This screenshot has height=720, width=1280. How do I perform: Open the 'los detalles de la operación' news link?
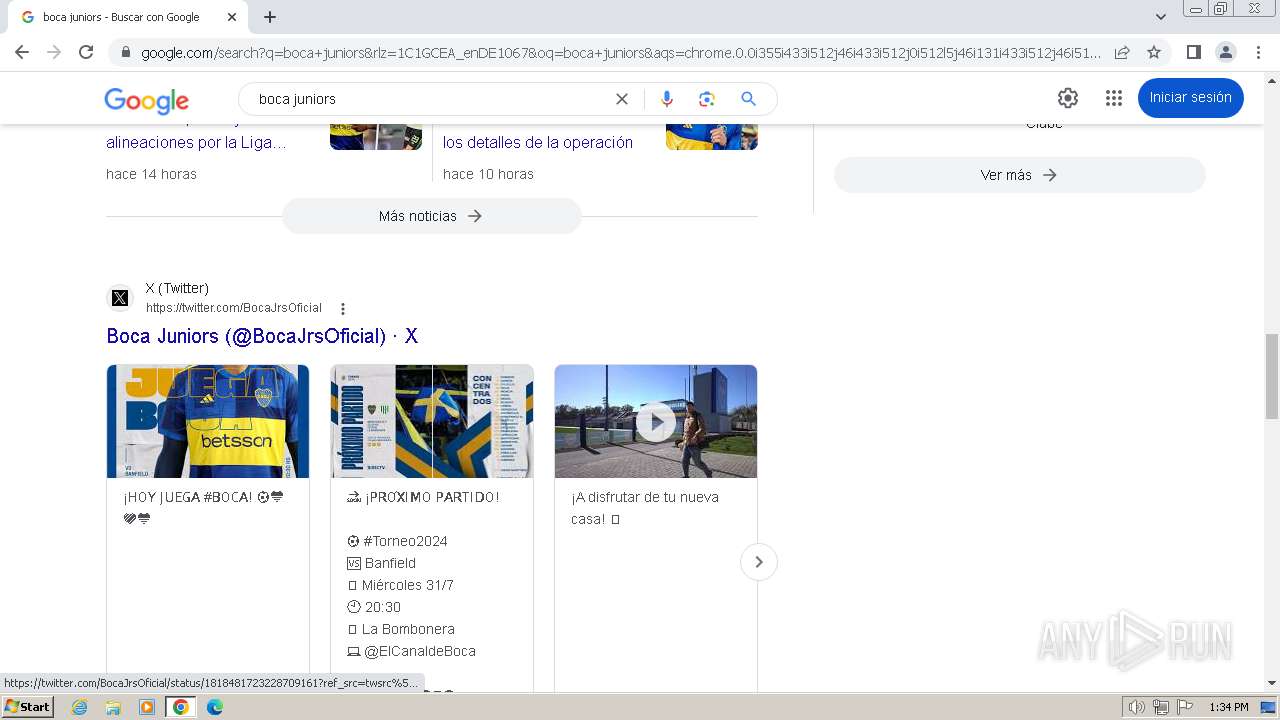pos(538,143)
